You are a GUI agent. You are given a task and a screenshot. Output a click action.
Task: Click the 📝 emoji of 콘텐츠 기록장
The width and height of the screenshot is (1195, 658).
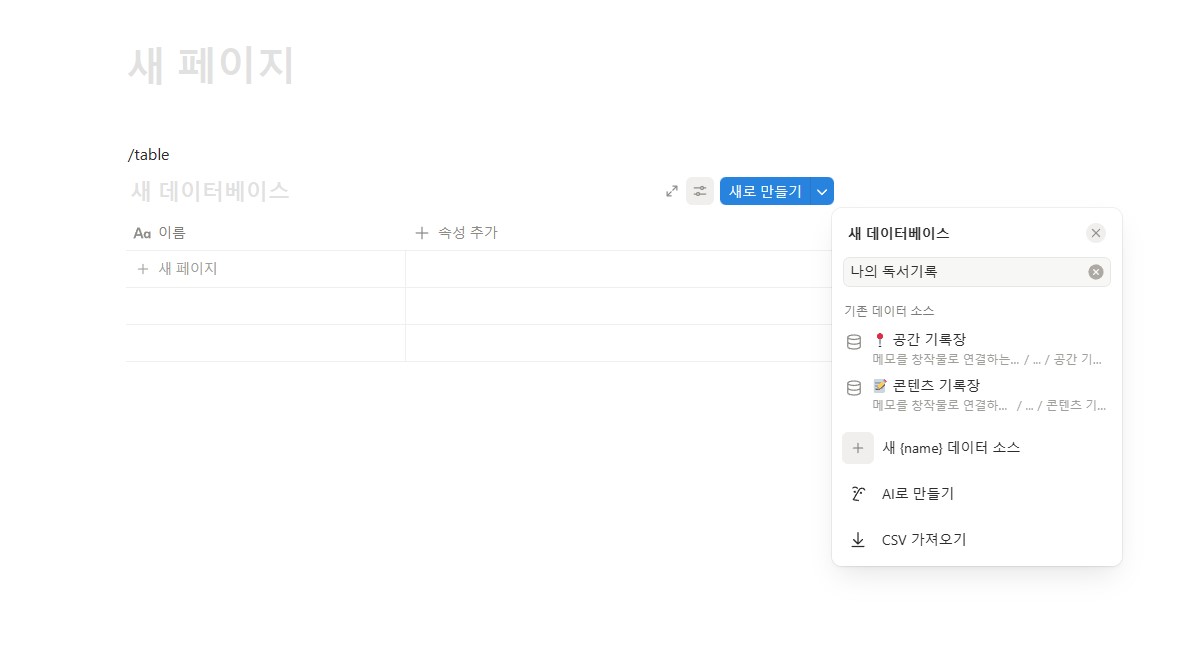click(x=879, y=386)
